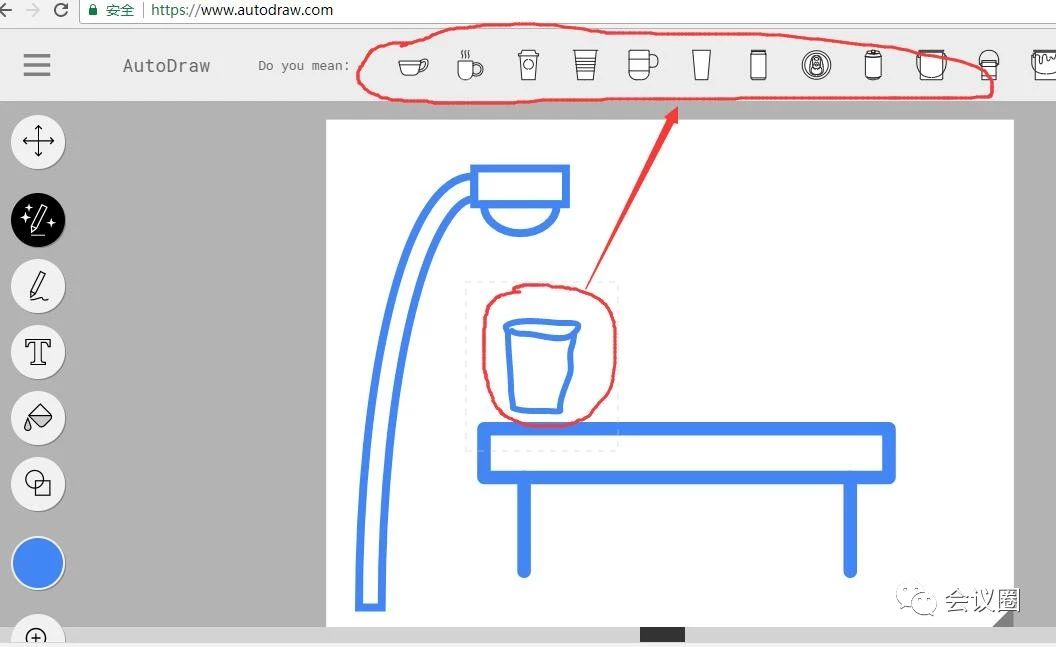Choose the striped paper cup suggestion
1056x647 pixels.
(585, 65)
